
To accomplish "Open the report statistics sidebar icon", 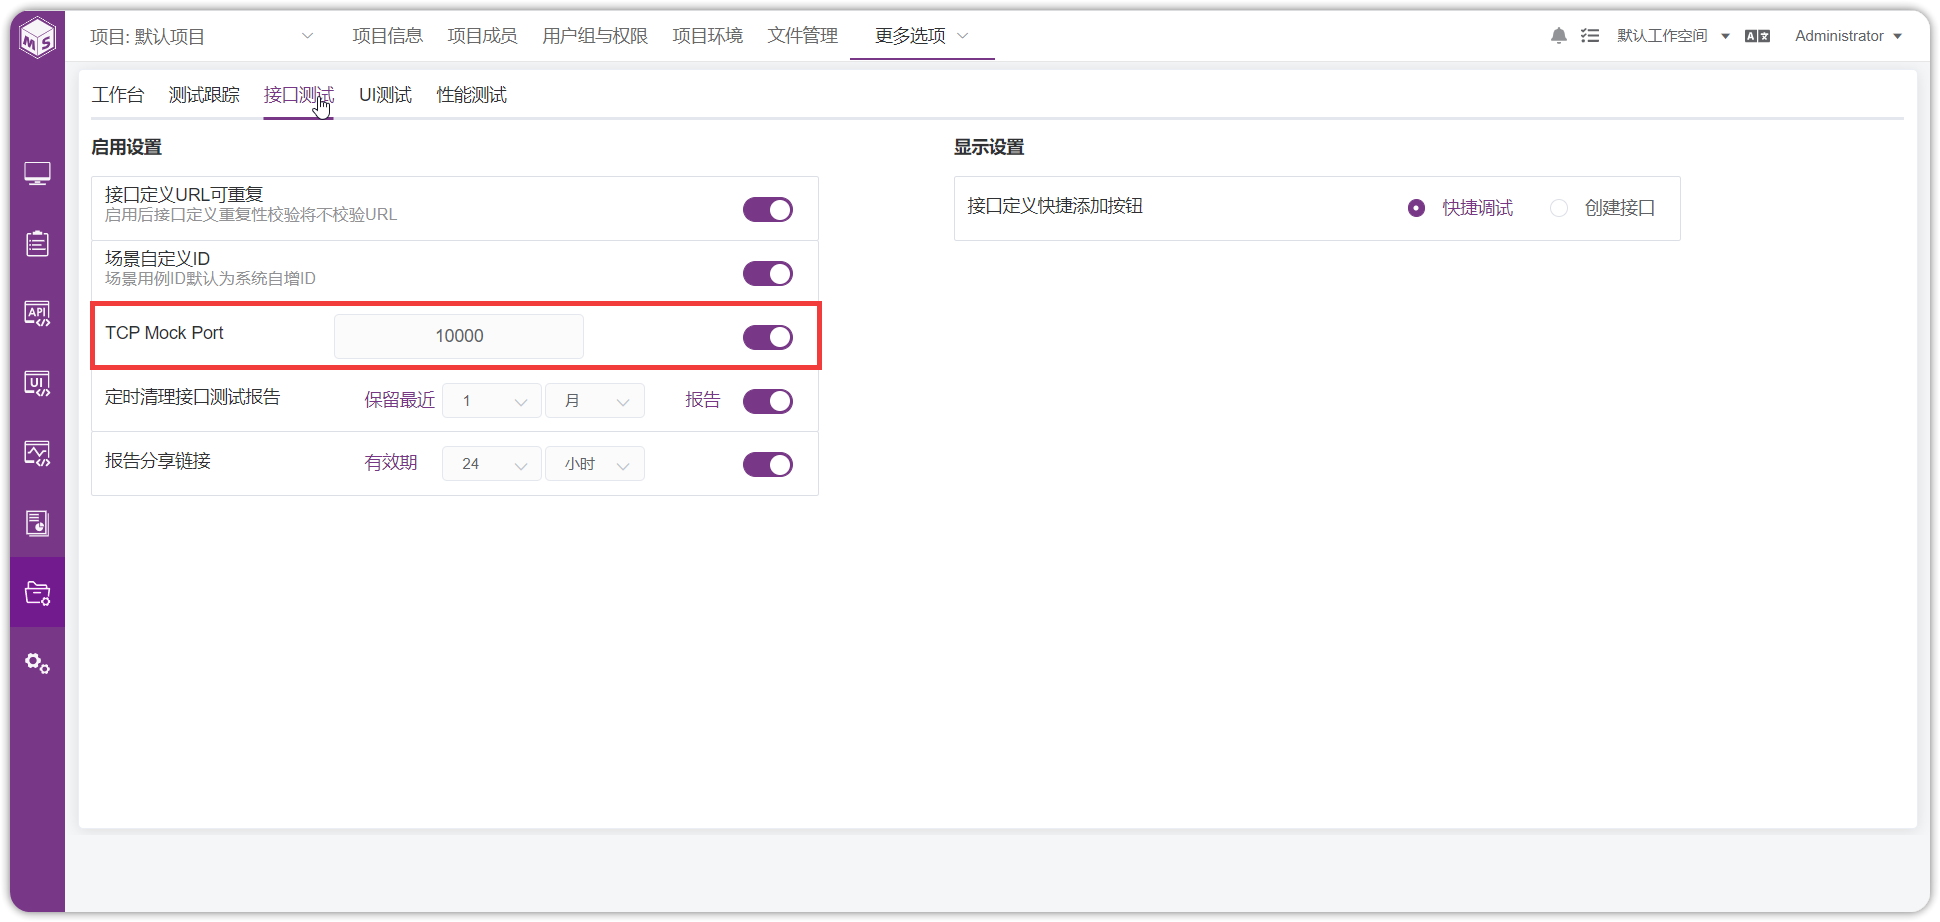I will point(37,523).
